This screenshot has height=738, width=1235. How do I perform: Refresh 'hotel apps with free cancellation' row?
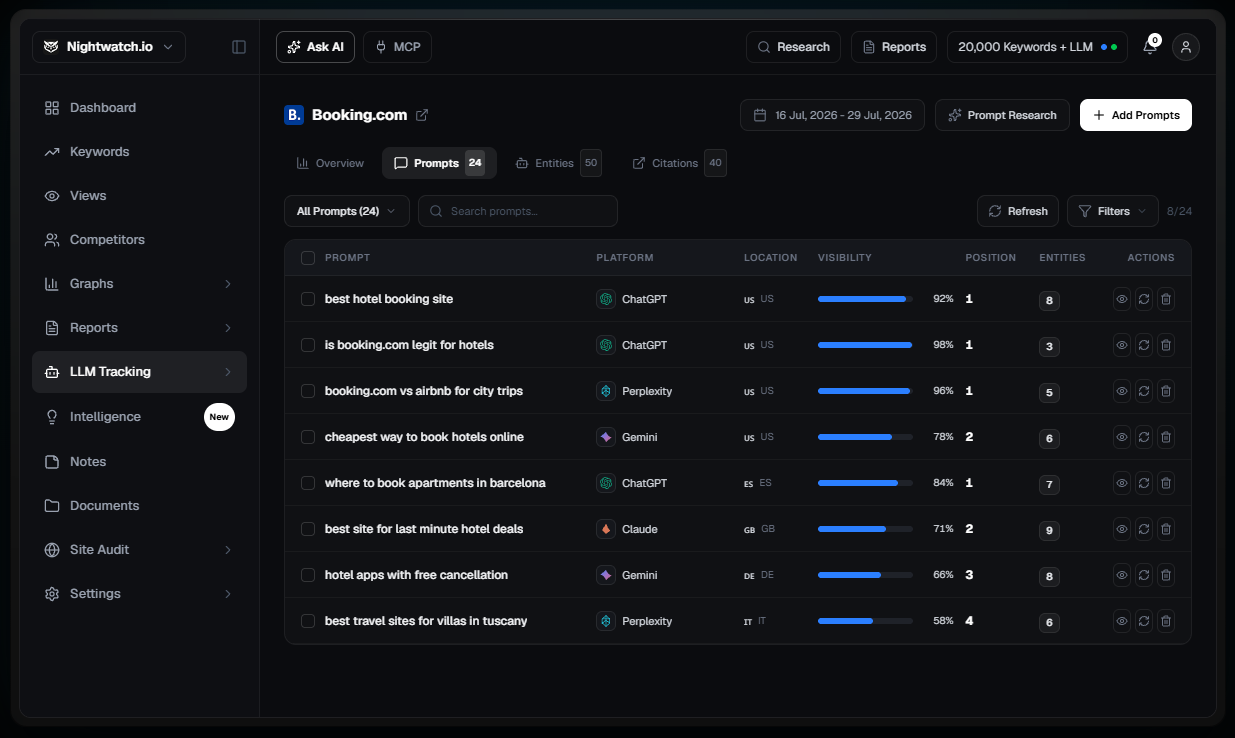point(1144,575)
